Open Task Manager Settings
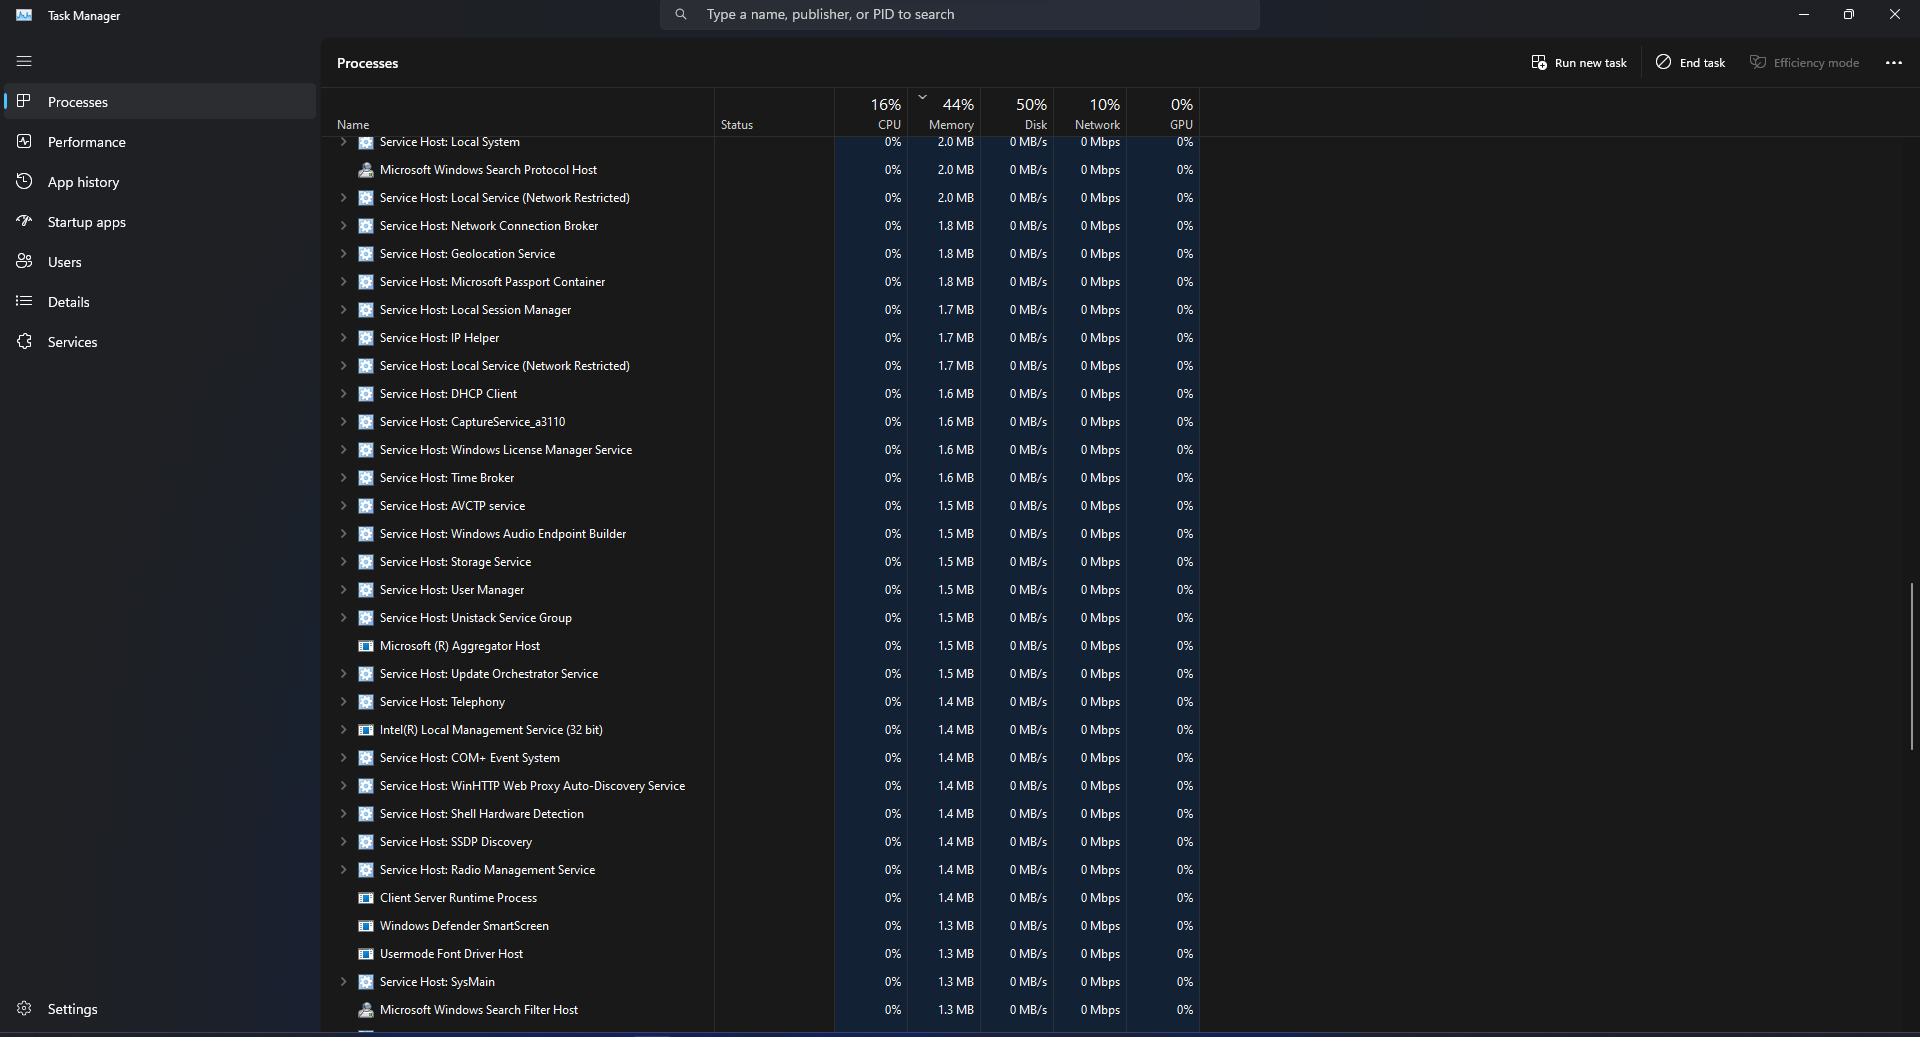Viewport: 1920px width, 1037px height. (160, 1009)
